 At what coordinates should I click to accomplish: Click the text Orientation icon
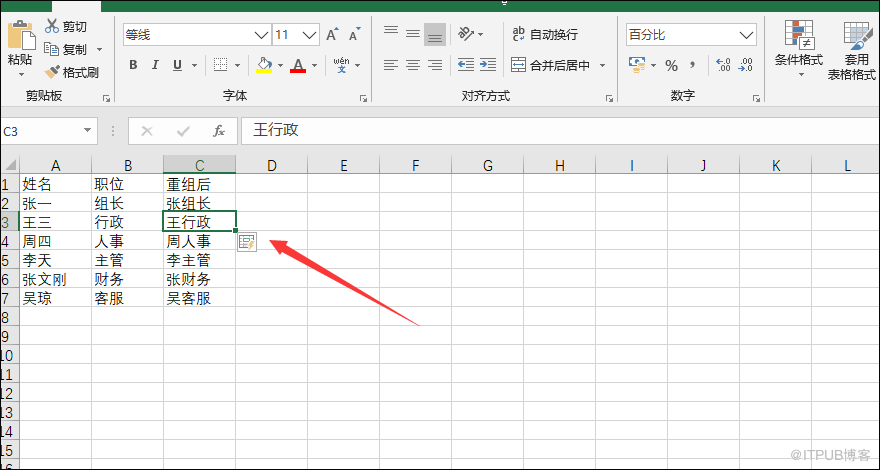466,34
